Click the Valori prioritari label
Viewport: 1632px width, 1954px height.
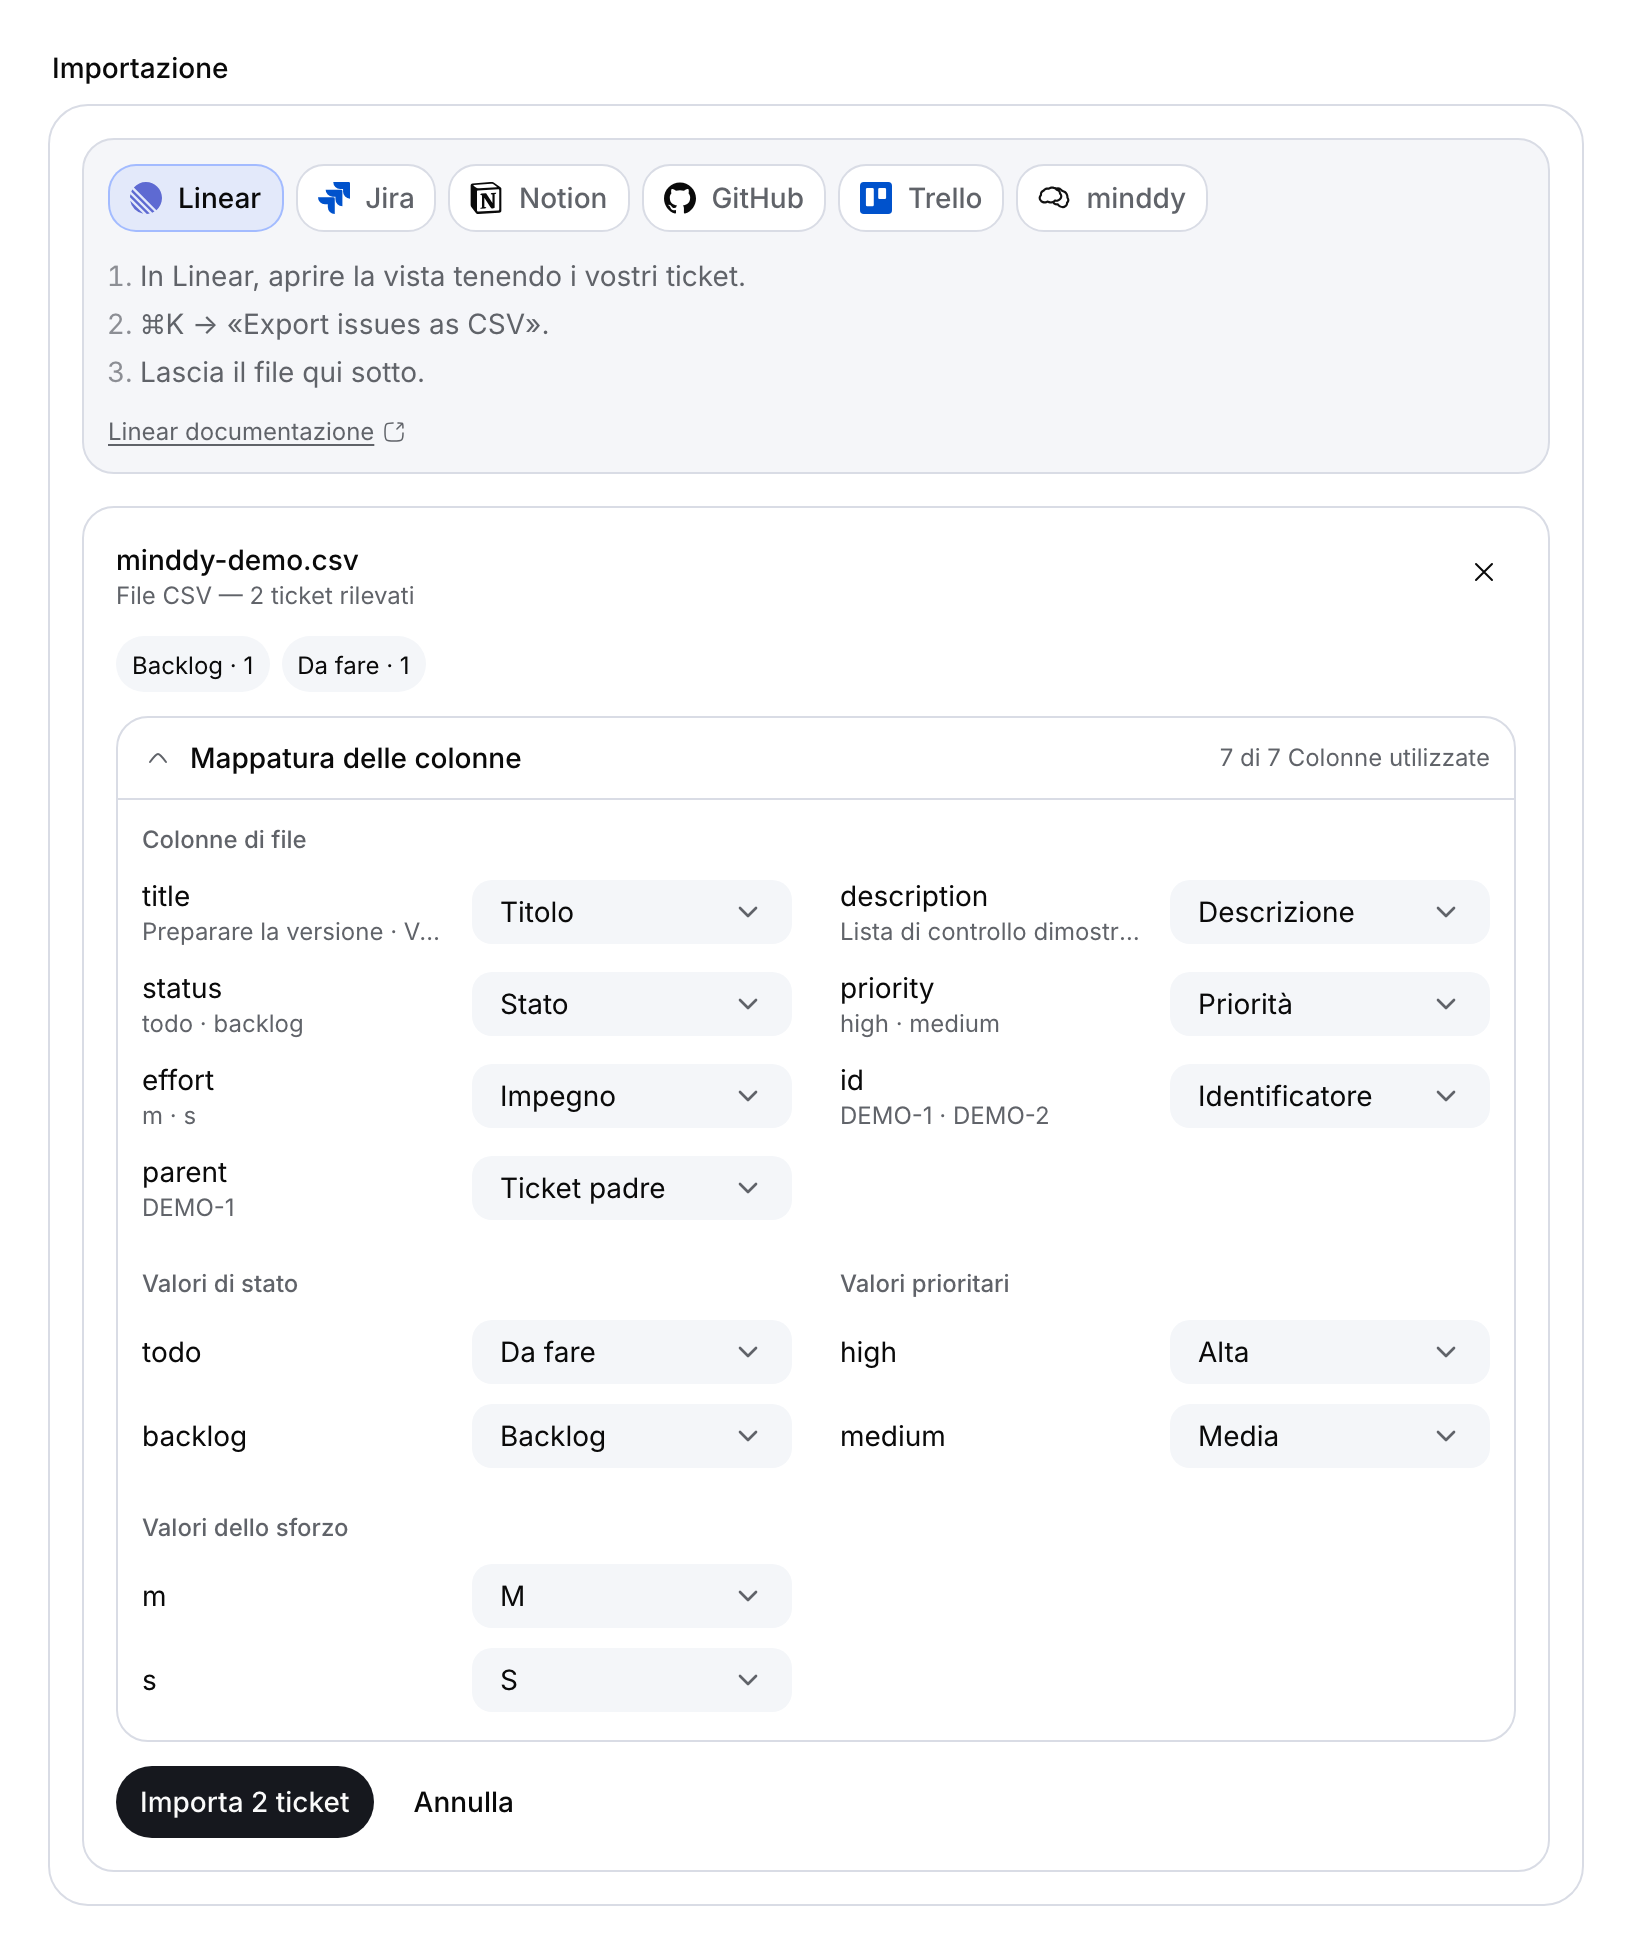pyautogui.click(x=925, y=1284)
